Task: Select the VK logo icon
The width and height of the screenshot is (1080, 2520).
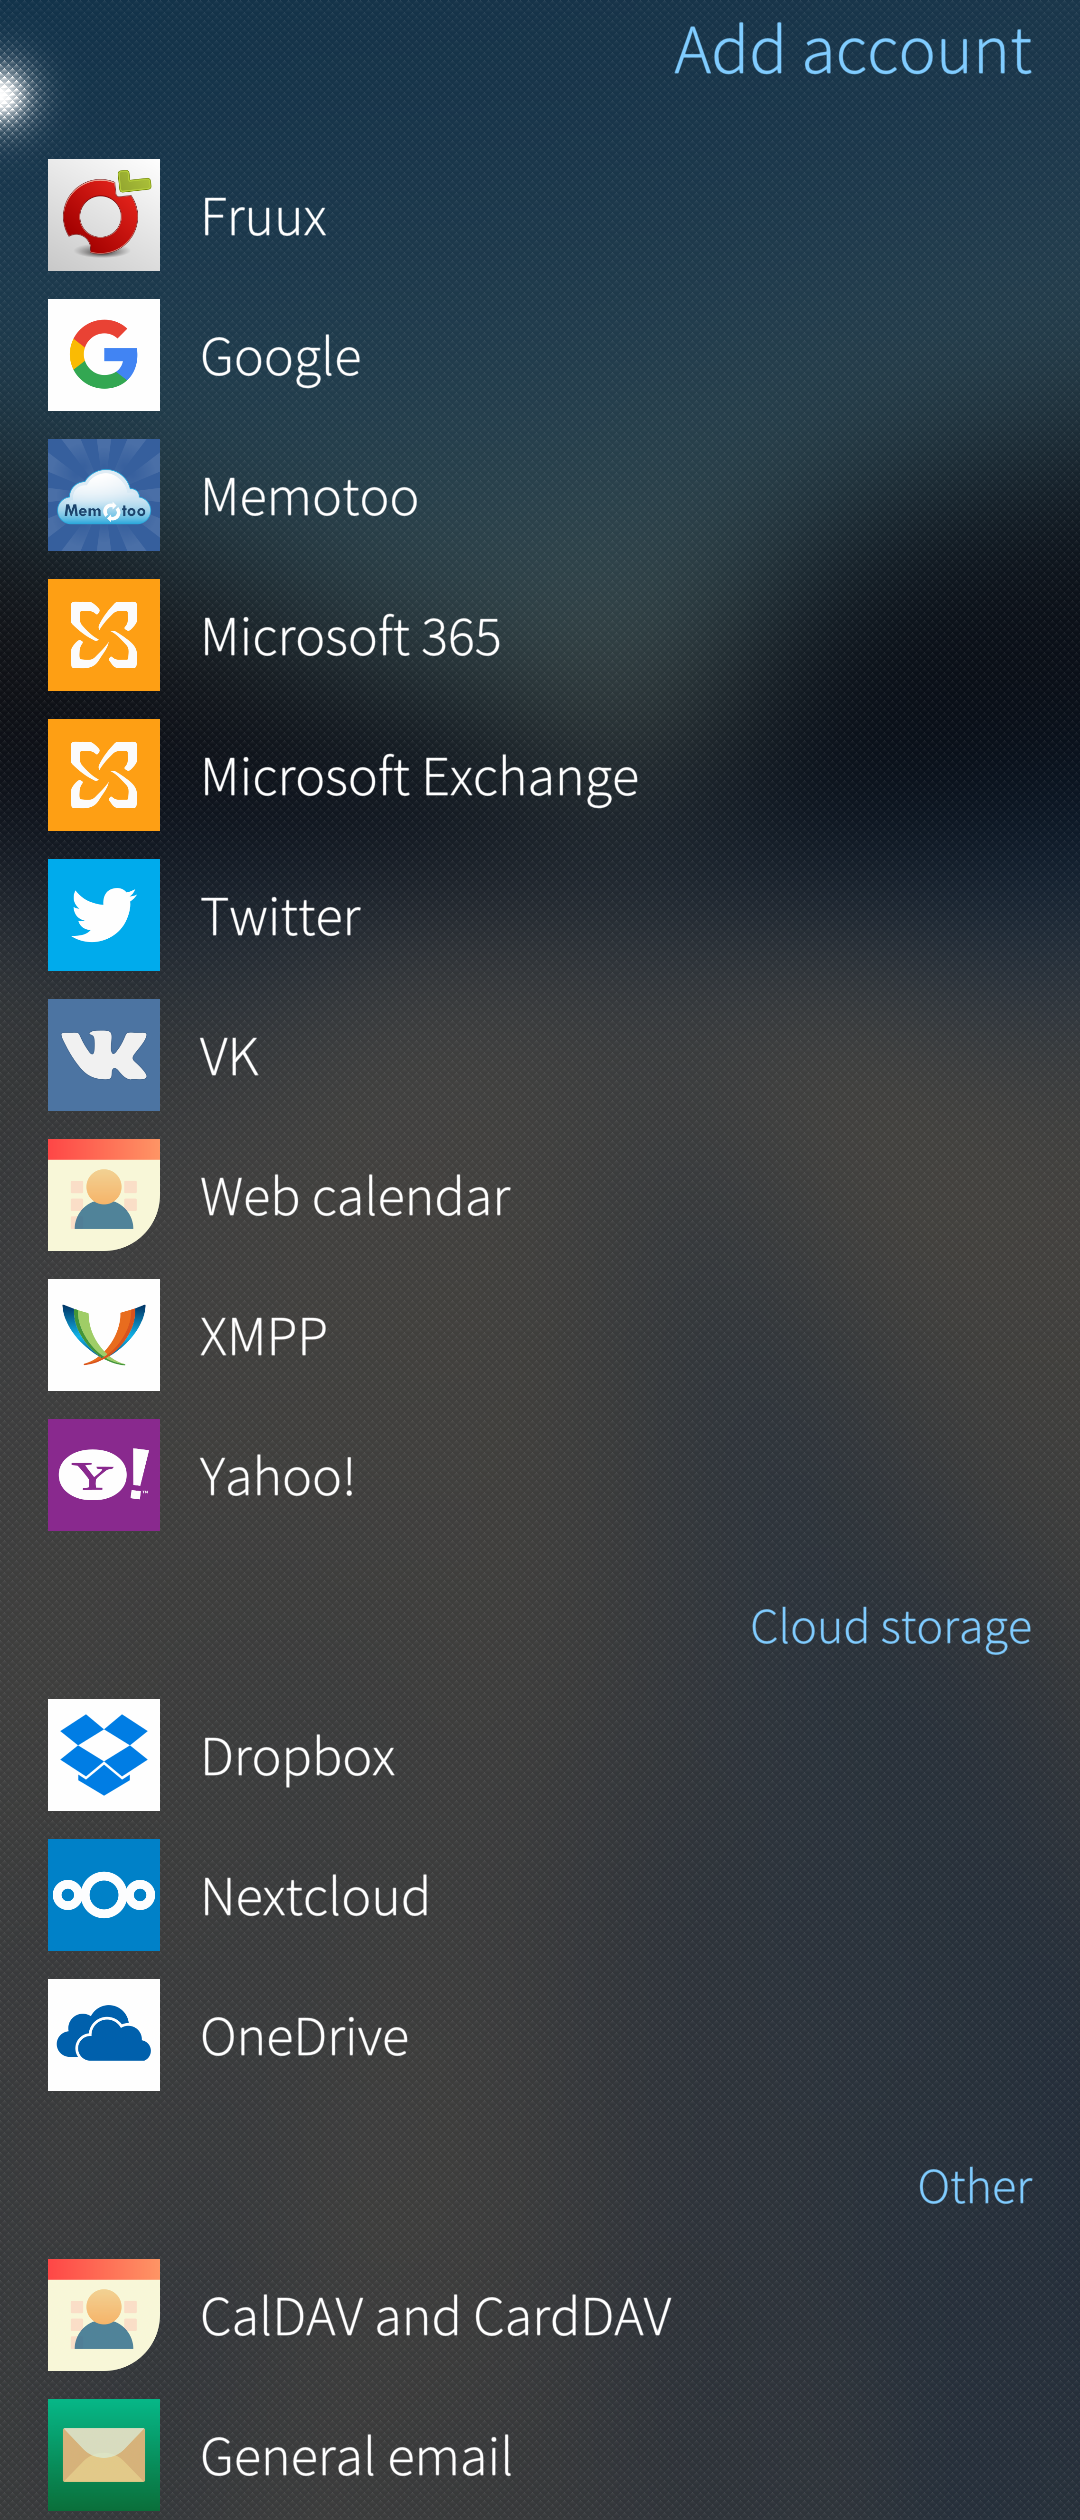Action: (104, 1055)
